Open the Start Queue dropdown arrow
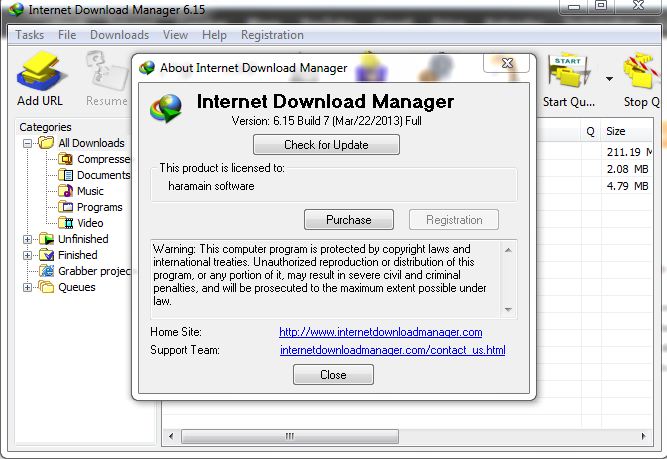The image size is (667, 459). (609, 79)
